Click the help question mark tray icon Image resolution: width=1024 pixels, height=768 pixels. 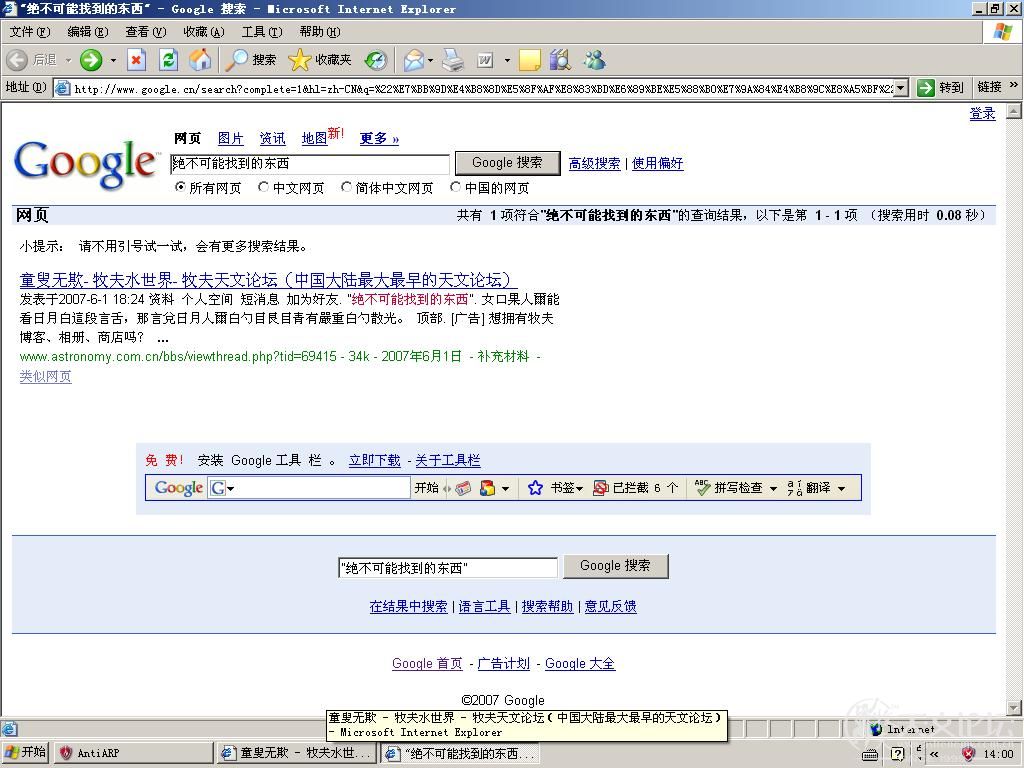(x=898, y=754)
